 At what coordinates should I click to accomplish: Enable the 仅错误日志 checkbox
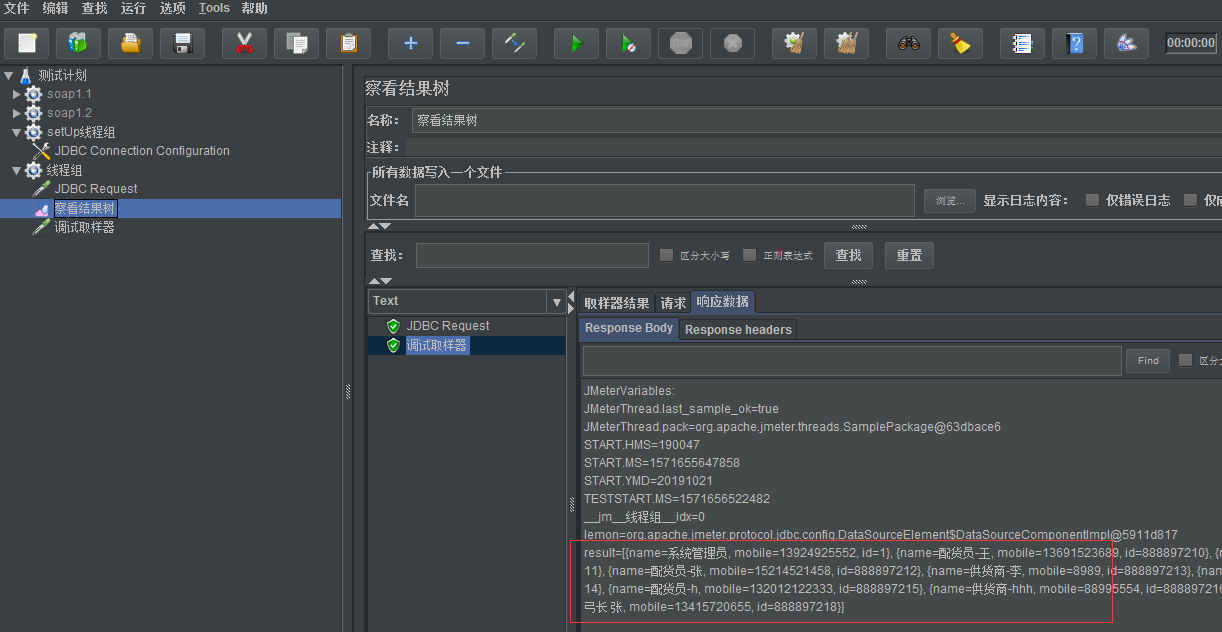1092,200
